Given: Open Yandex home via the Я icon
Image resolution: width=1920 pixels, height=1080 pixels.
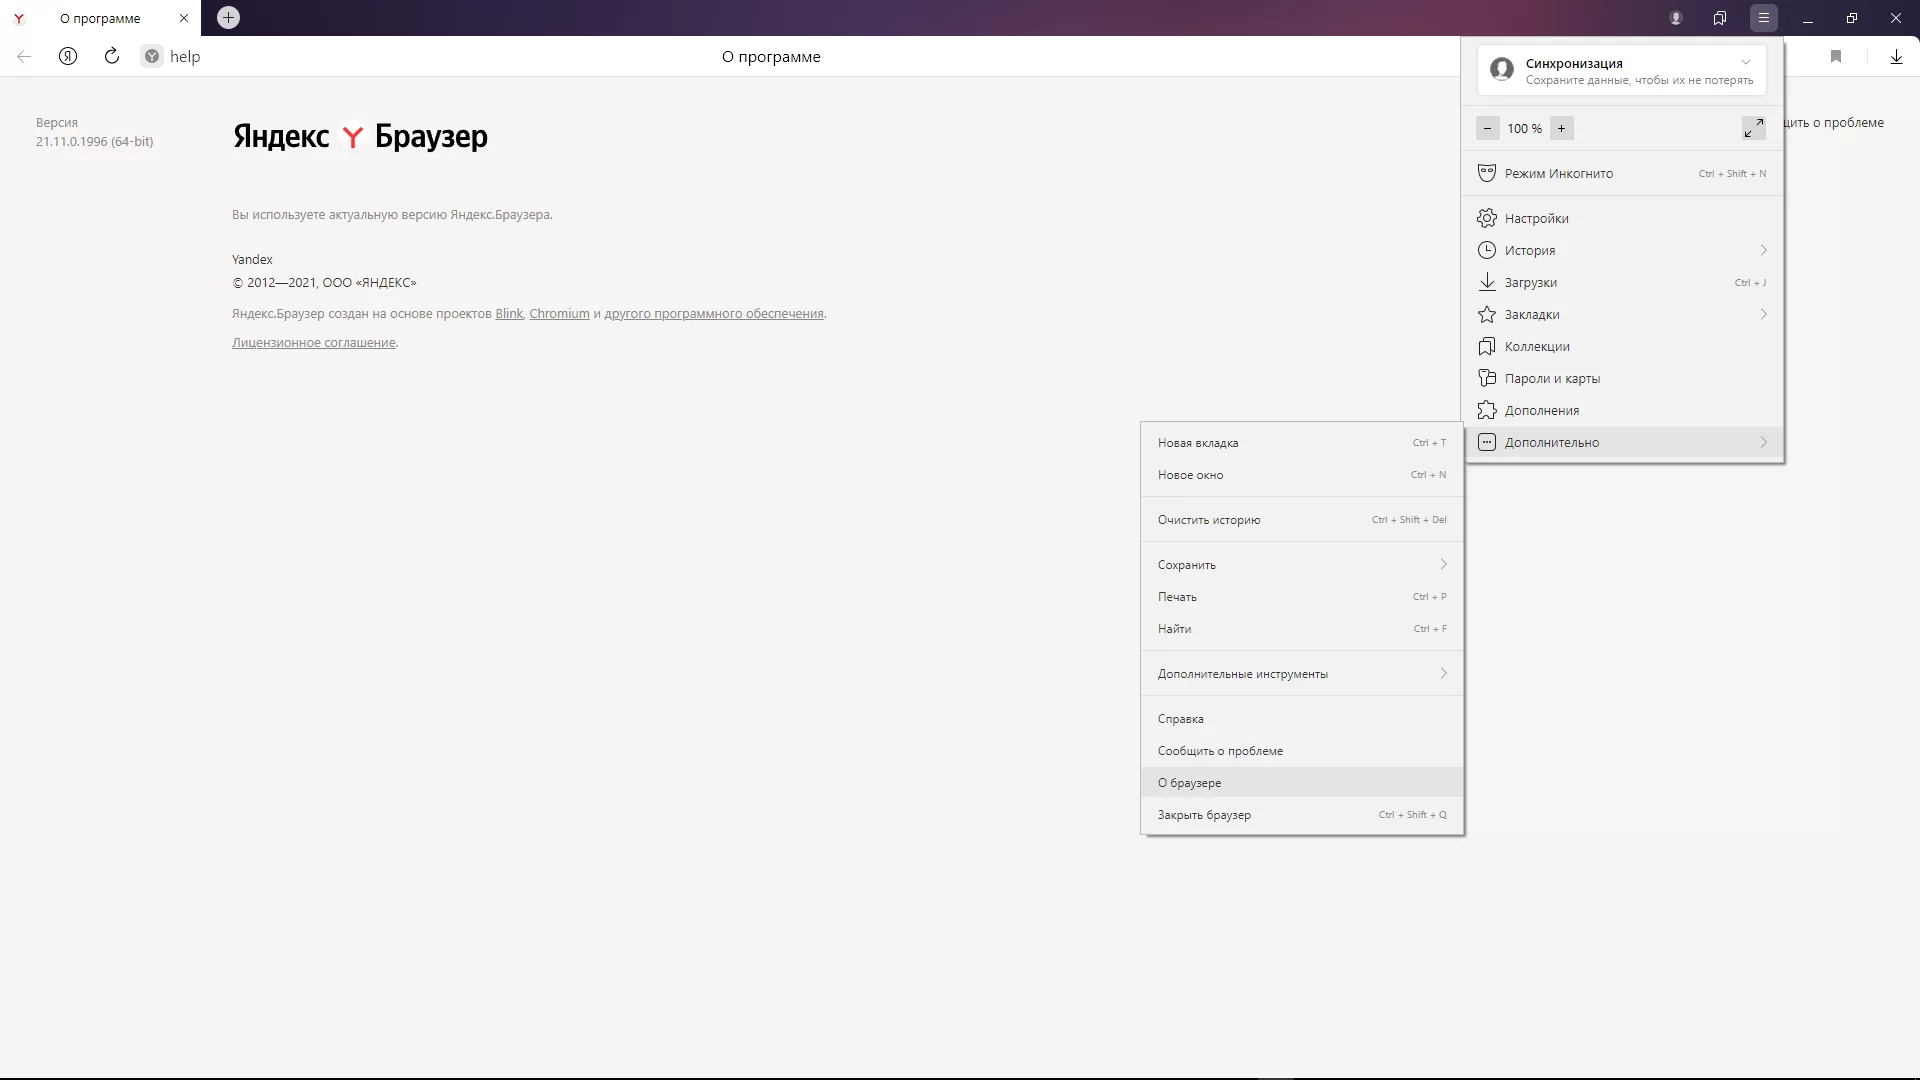Looking at the screenshot, I should click(x=68, y=56).
